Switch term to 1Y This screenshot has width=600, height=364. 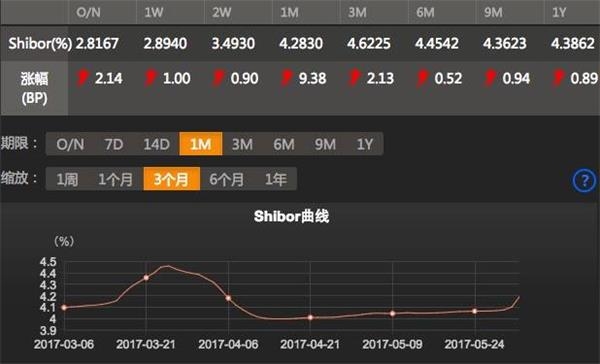[x=365, y=144]
